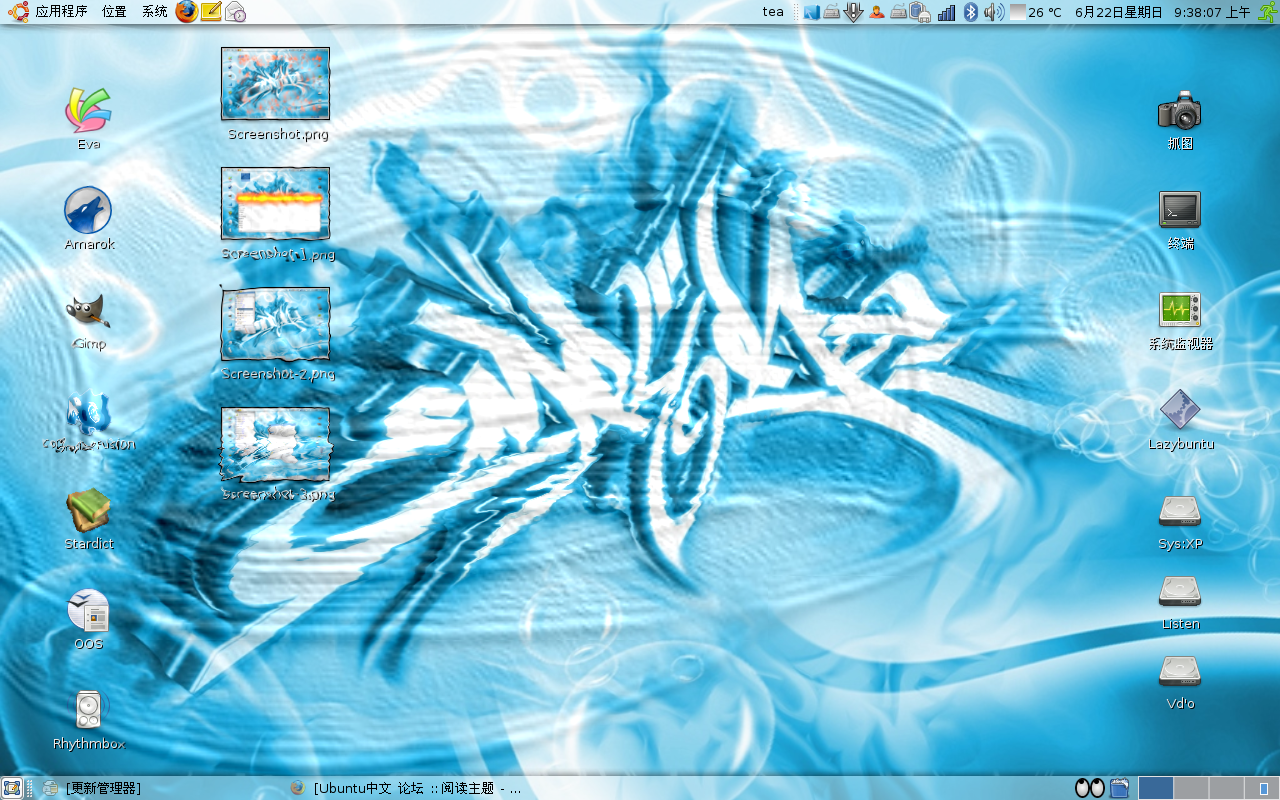Open the clock launcher beside the notes icon
The height and width of the screenshot is (800, 1280).
[235, 12]
